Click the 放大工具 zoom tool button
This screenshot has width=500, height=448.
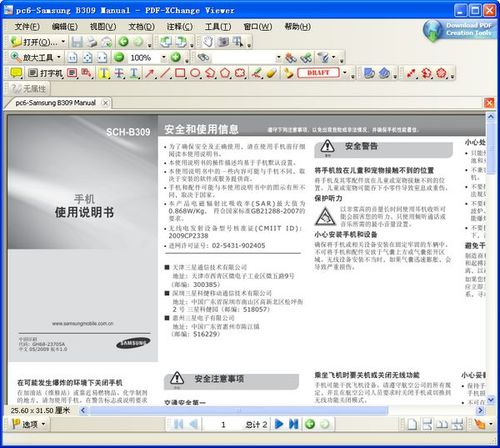click(x=32, y=57)
